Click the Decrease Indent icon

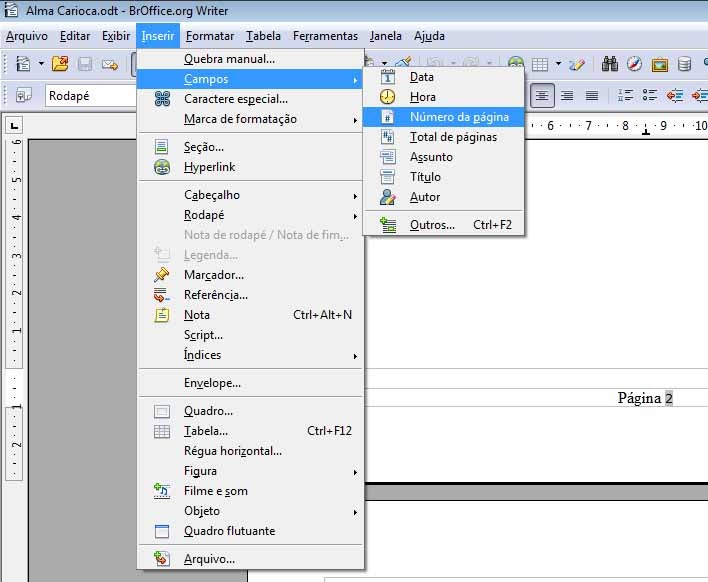675,95
